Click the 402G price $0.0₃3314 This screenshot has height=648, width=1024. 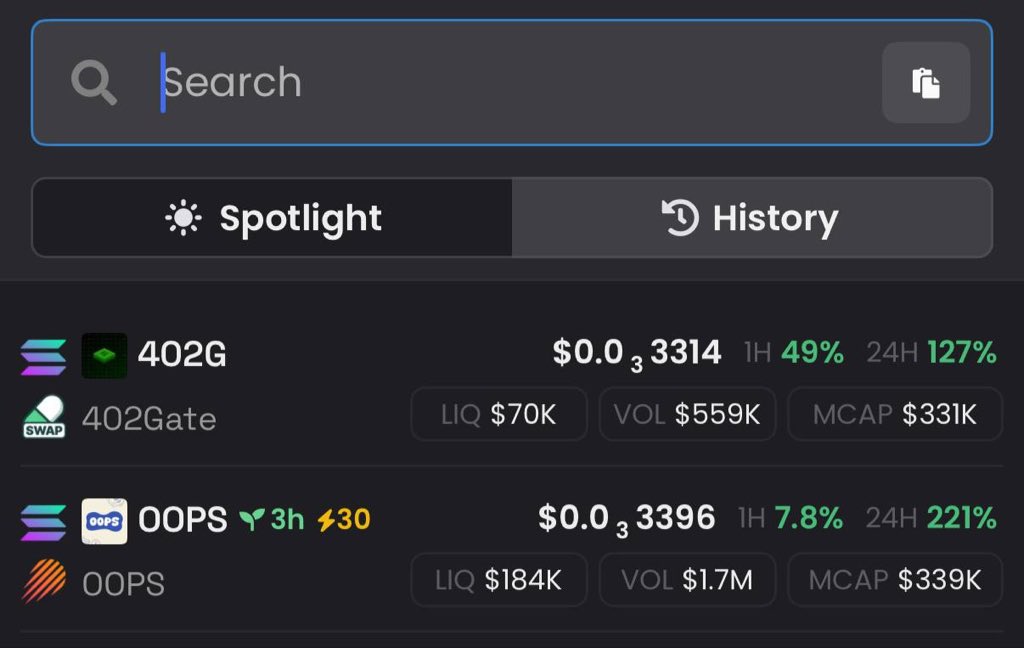click(637, 353)
